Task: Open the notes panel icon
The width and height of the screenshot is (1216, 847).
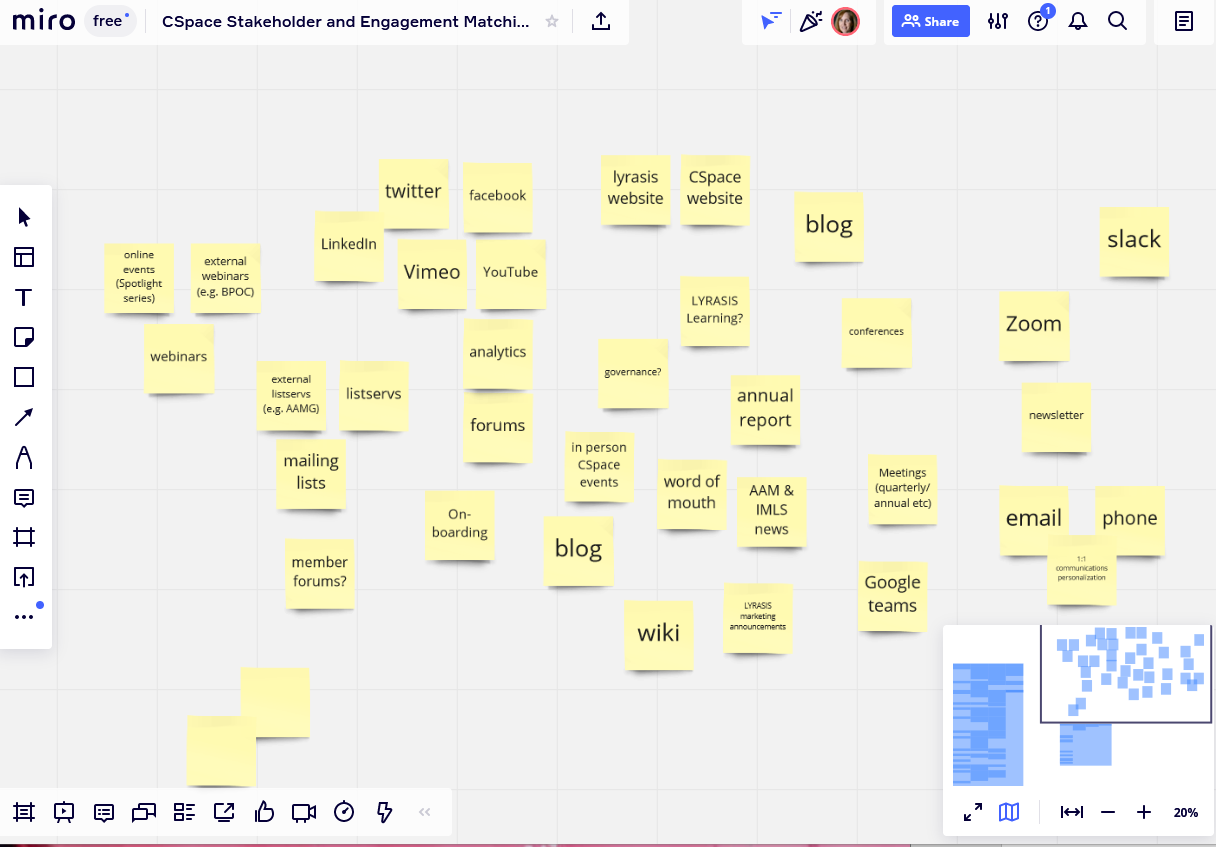Action: click(x=1184, y=22)
